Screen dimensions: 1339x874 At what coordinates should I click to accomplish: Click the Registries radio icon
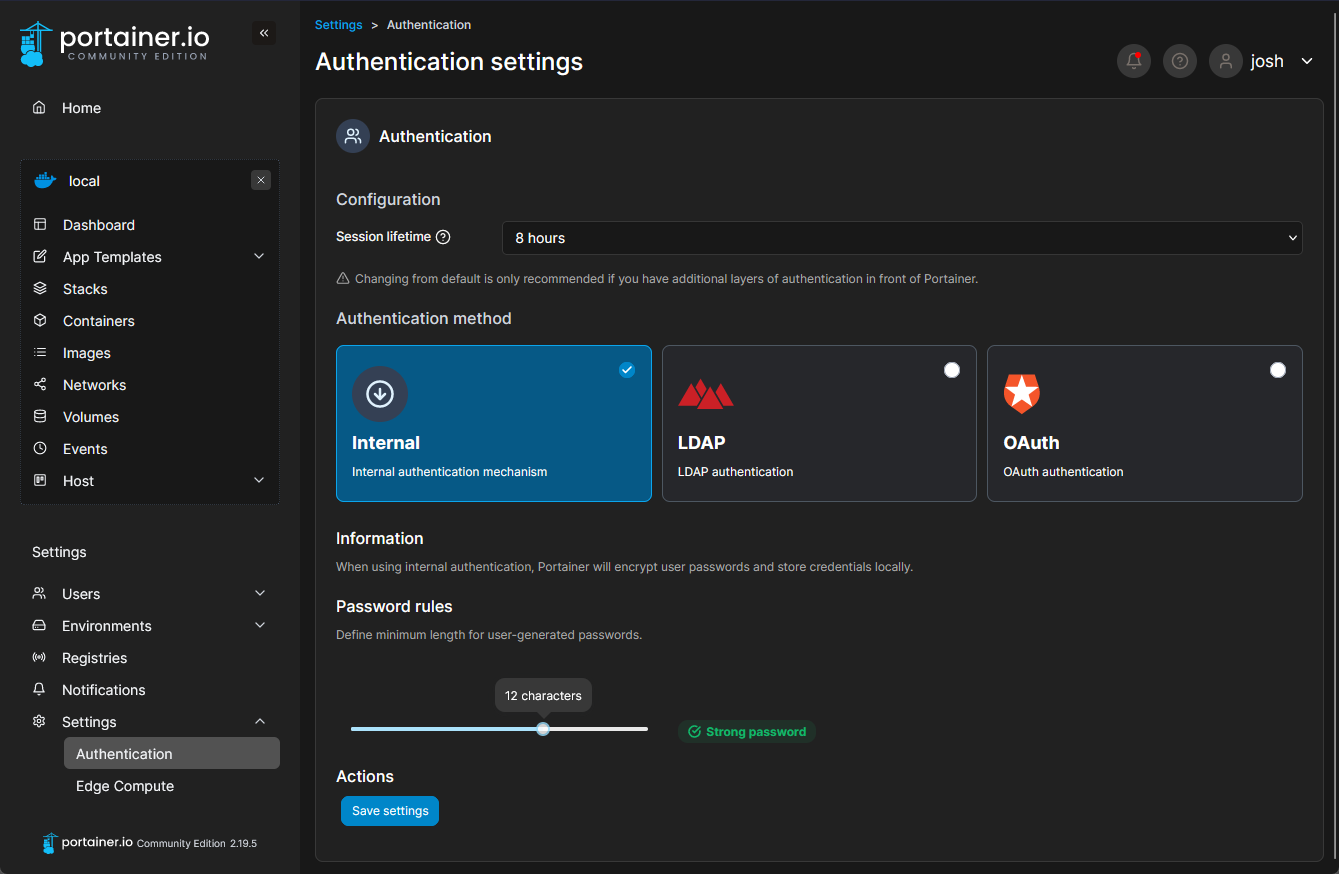point(39,658)
